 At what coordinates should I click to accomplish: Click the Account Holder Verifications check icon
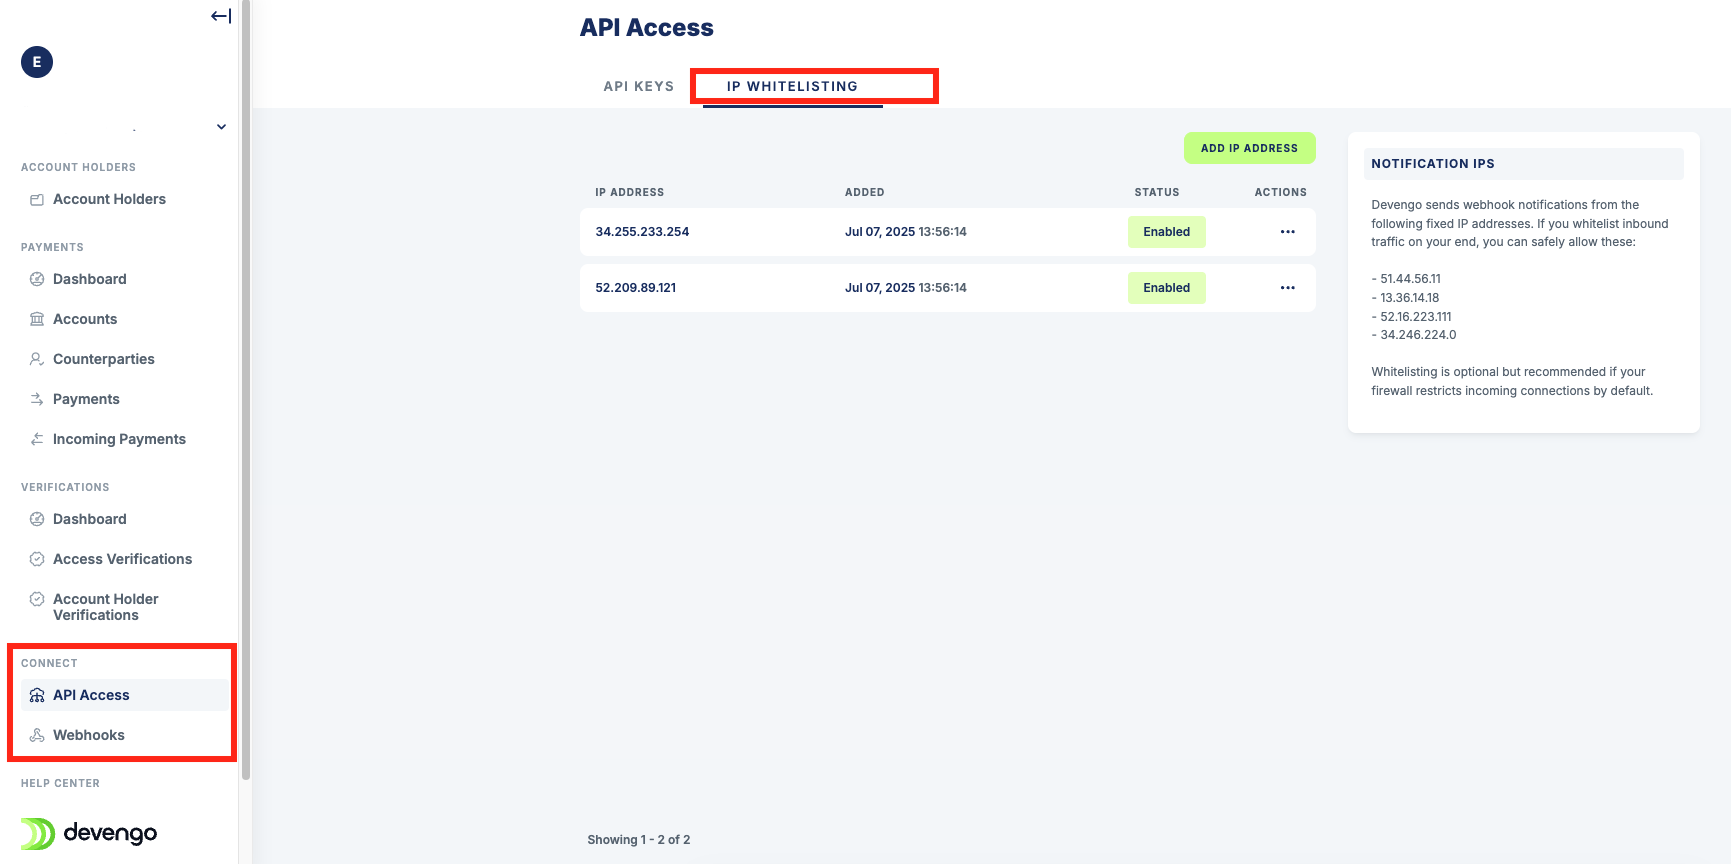point(37,599)
